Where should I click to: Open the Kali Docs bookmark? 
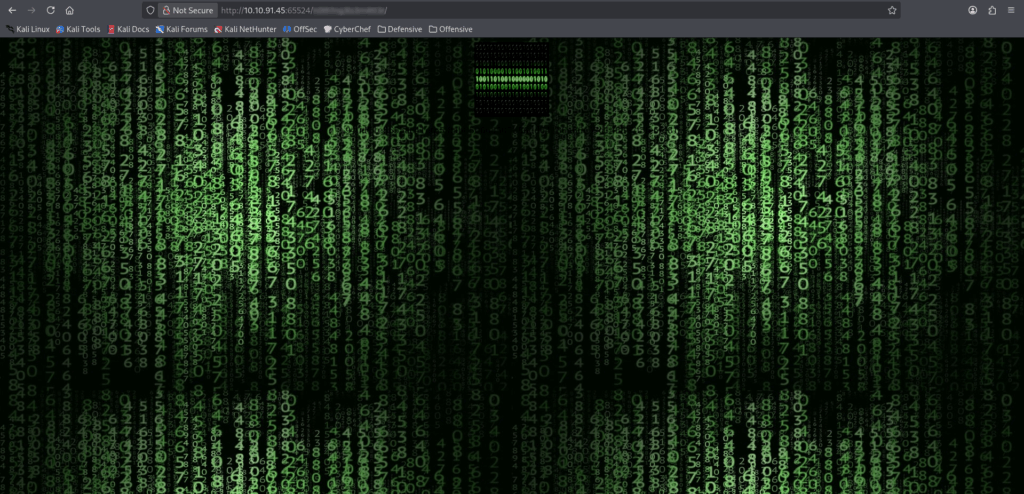[x=128, y=29]
